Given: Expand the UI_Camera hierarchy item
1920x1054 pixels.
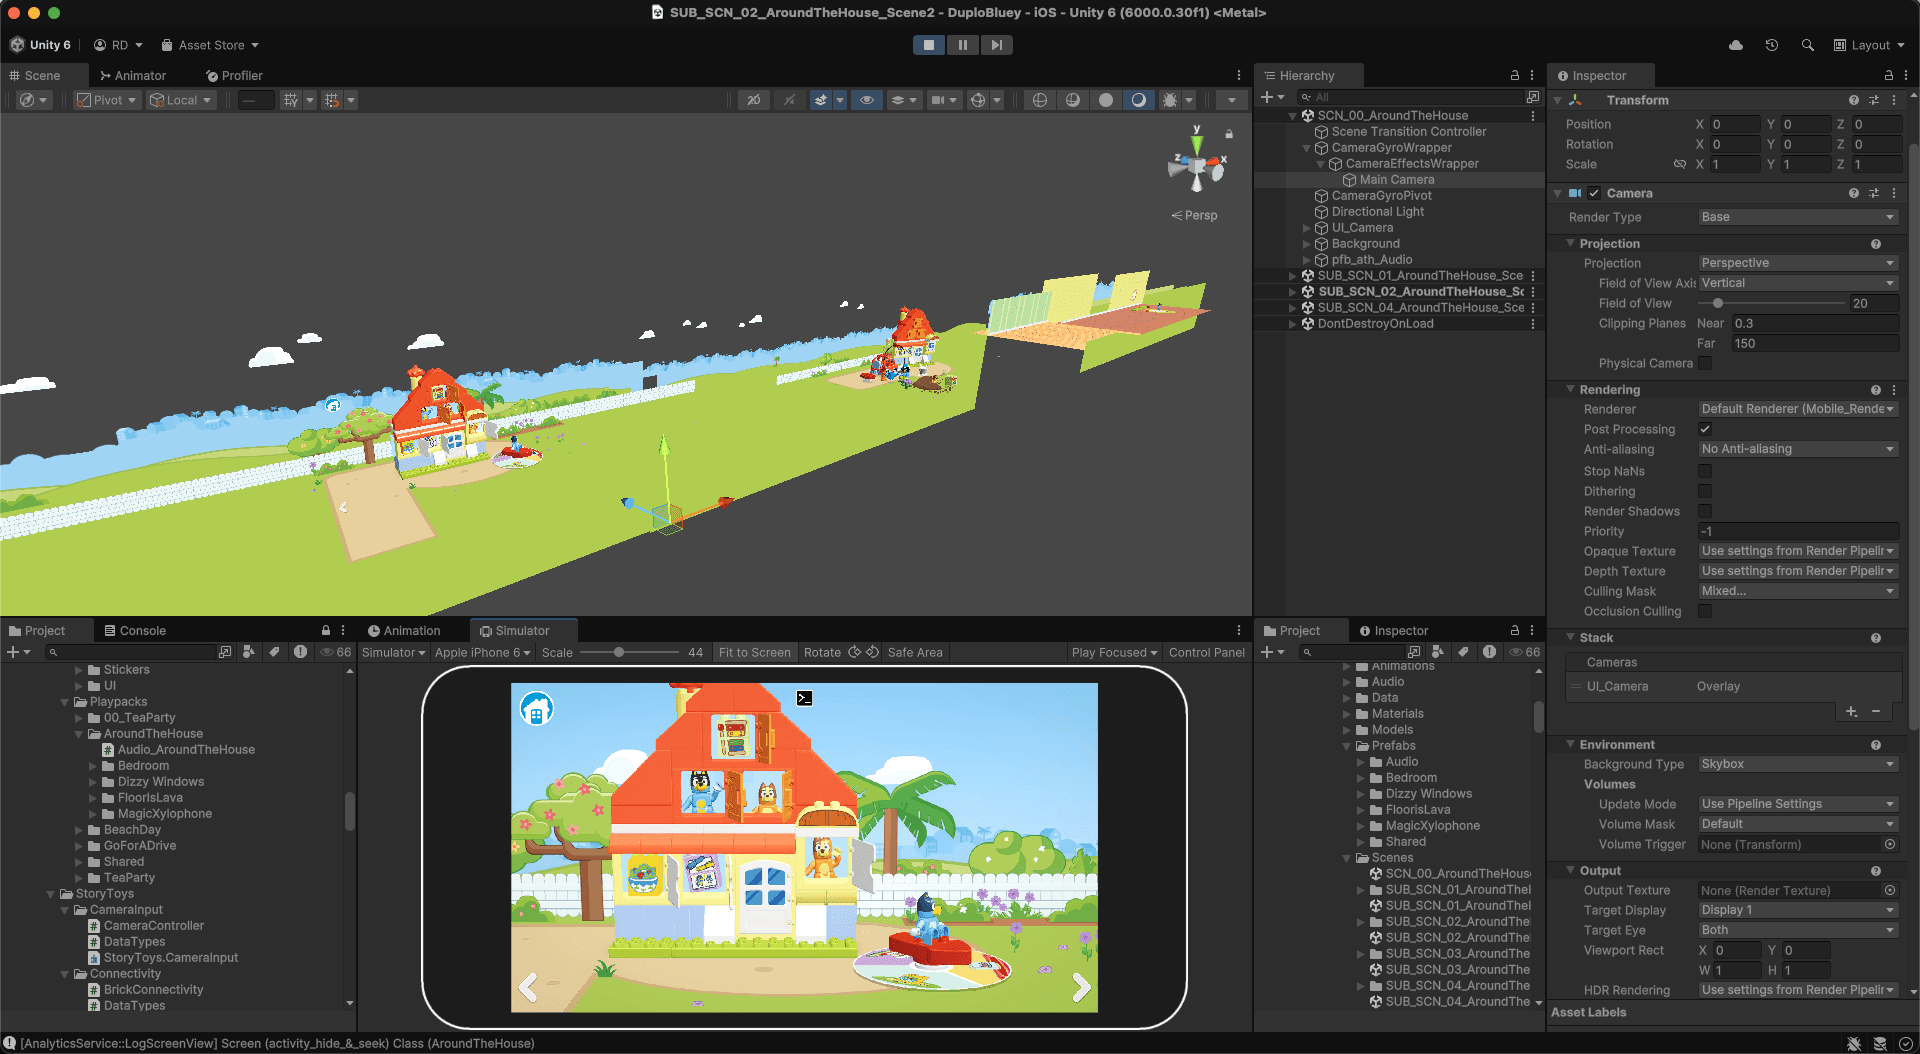Looking at the screenshot, I should (x=1307, y=228).
